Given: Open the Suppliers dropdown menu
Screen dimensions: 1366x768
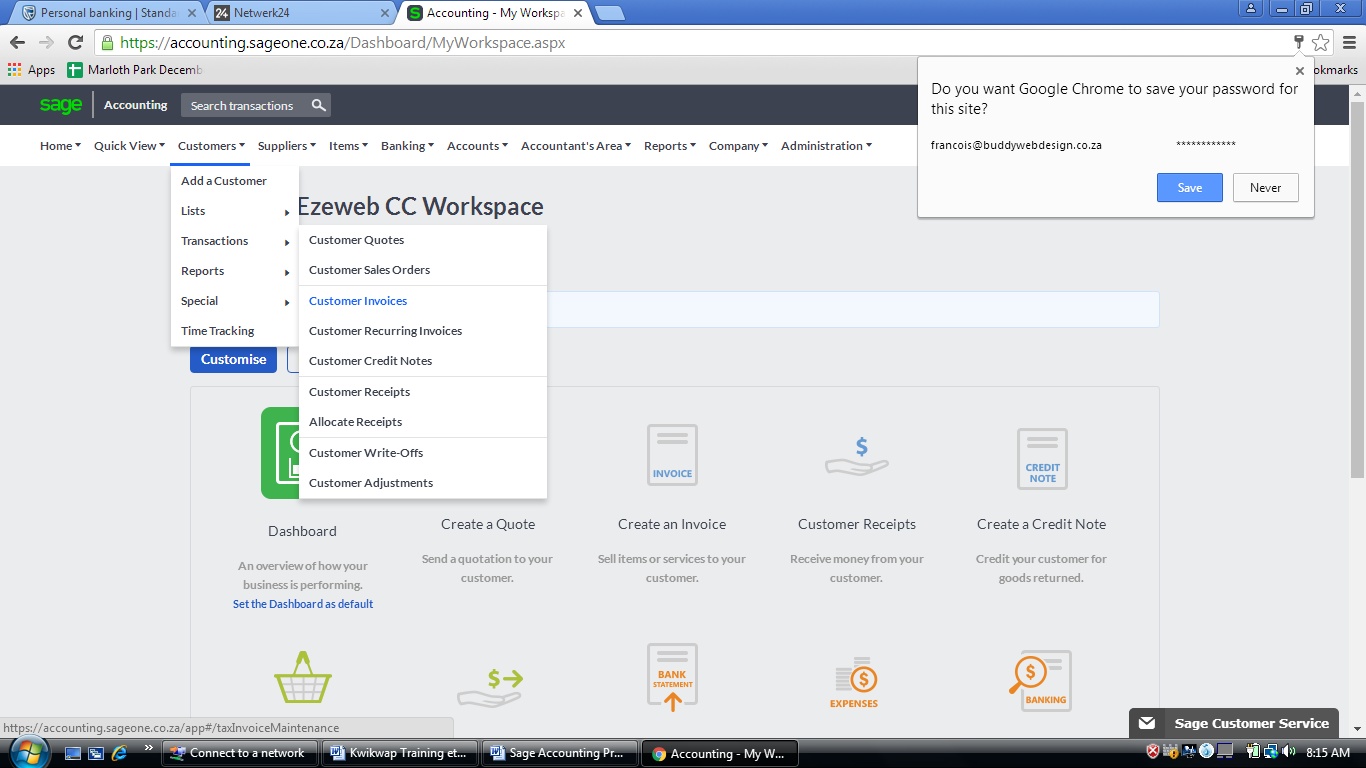Looking at the screenshot, I should coord(287,146).
